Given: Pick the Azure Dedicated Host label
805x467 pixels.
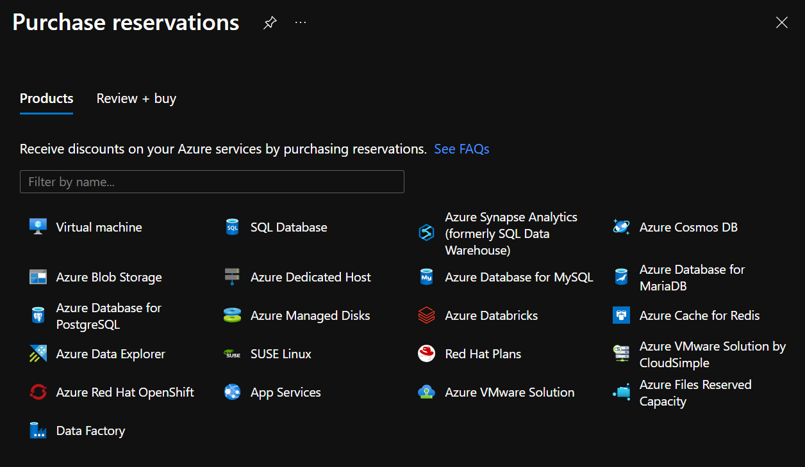Looking at the screenshot, I should point(311,277).
